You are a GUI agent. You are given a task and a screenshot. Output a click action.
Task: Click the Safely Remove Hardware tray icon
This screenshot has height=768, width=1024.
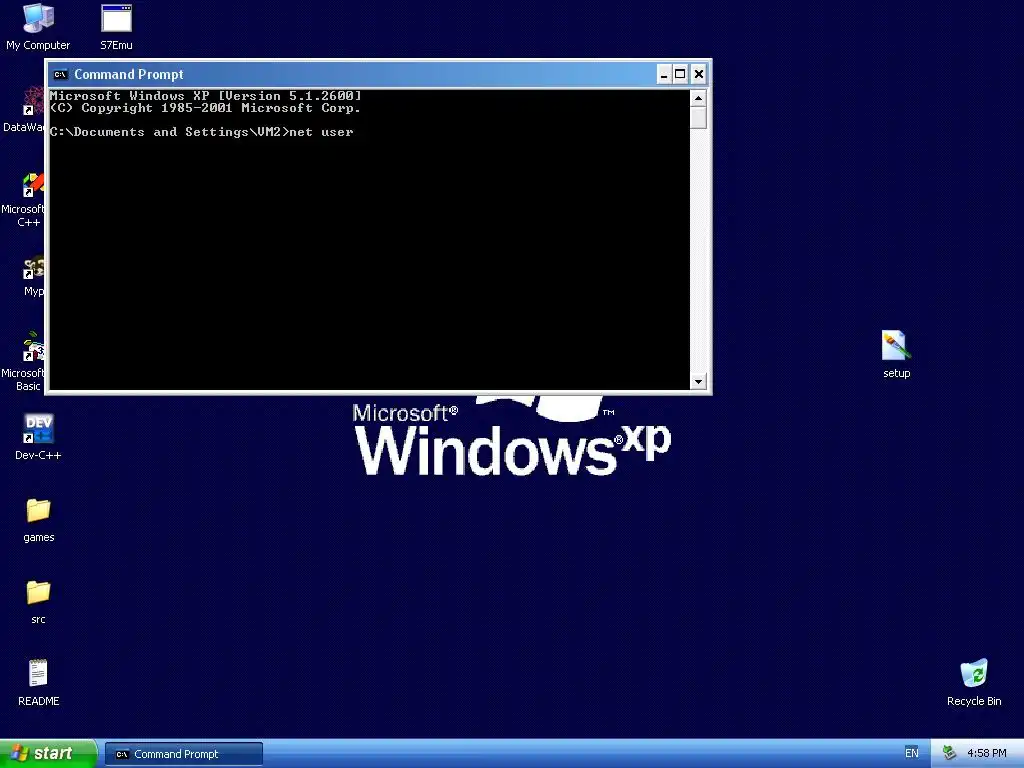point(950,754)
